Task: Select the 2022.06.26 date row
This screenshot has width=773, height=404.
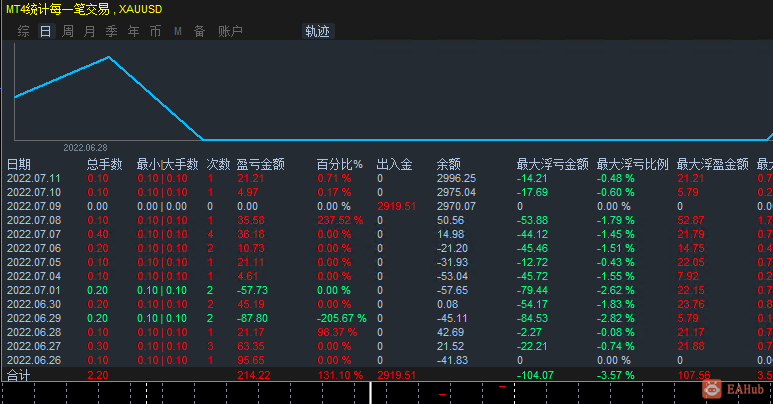Action: 34,360
